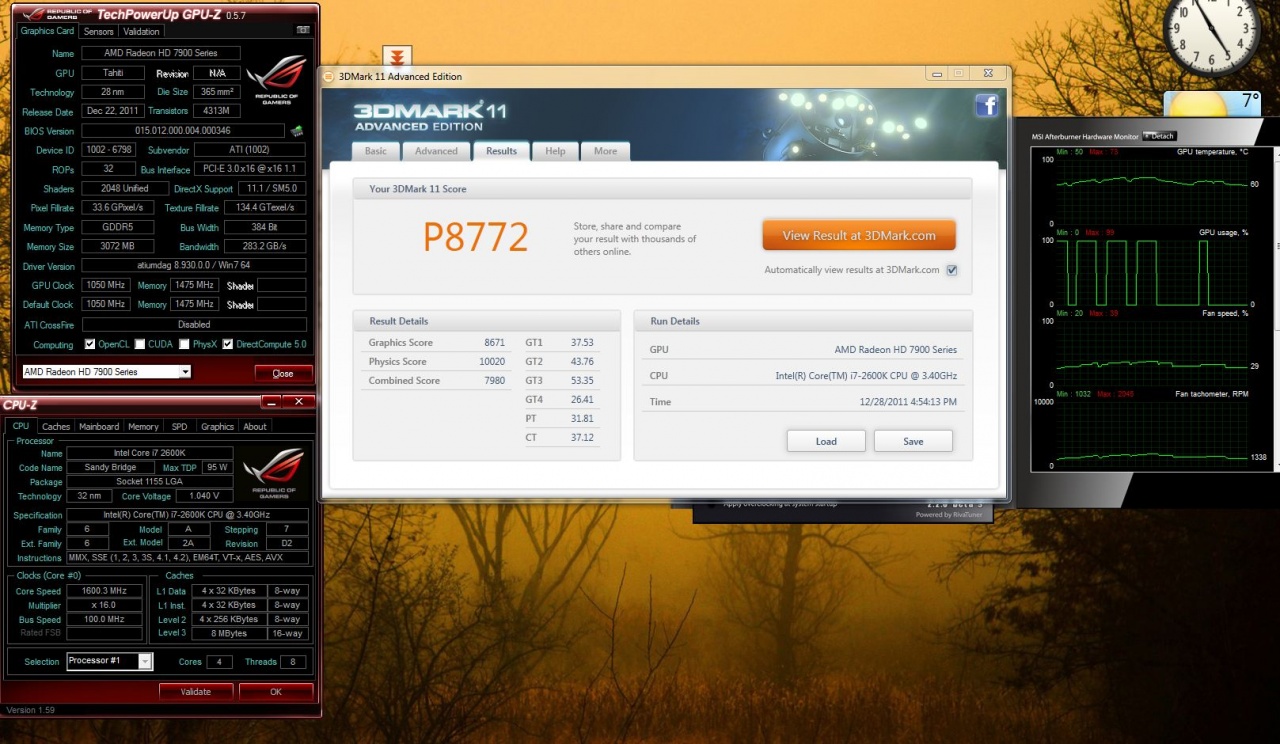This screenshot has width=1280, height=744.
Task: Click the OK button in CPU-Z
Action: click(x=276, y=691)
